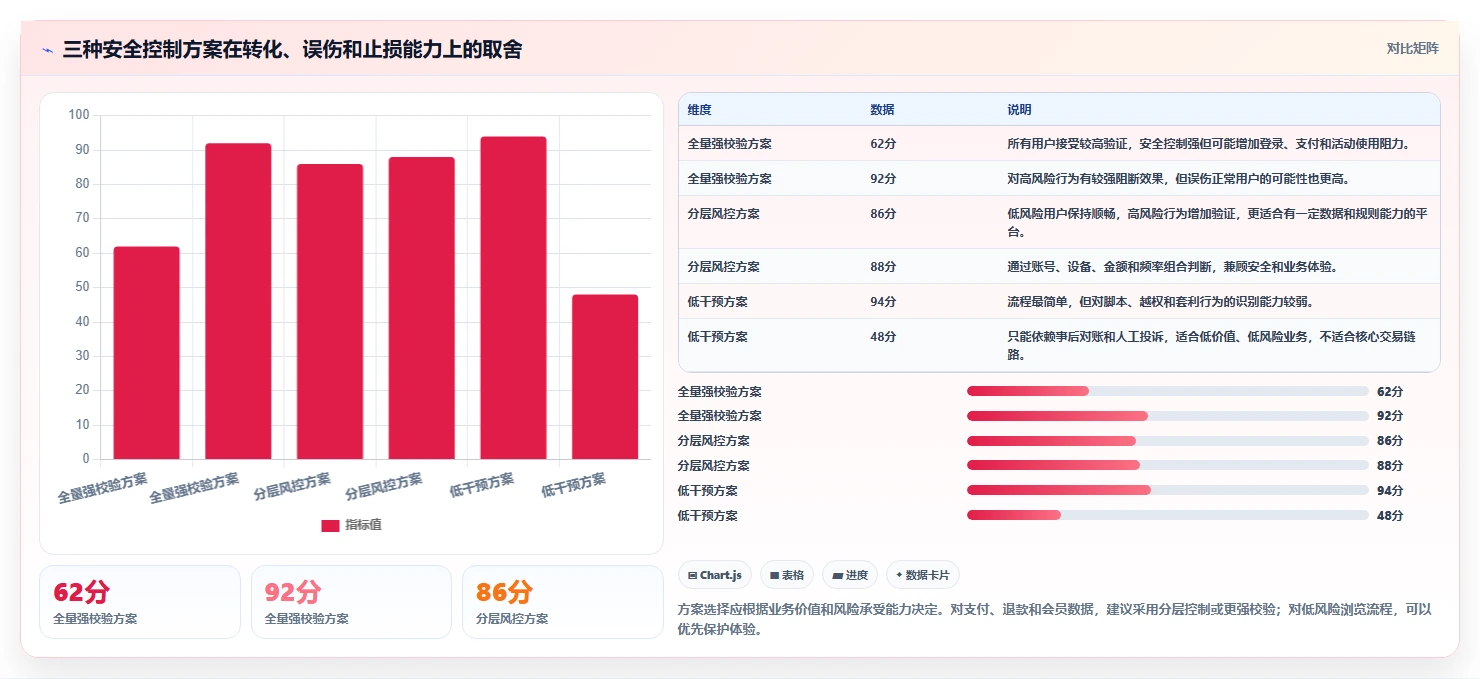The height and width of the screenshot is (679, 1480).
Task: Click the table description starting 流程最简单
Action: click(1160, 301)
